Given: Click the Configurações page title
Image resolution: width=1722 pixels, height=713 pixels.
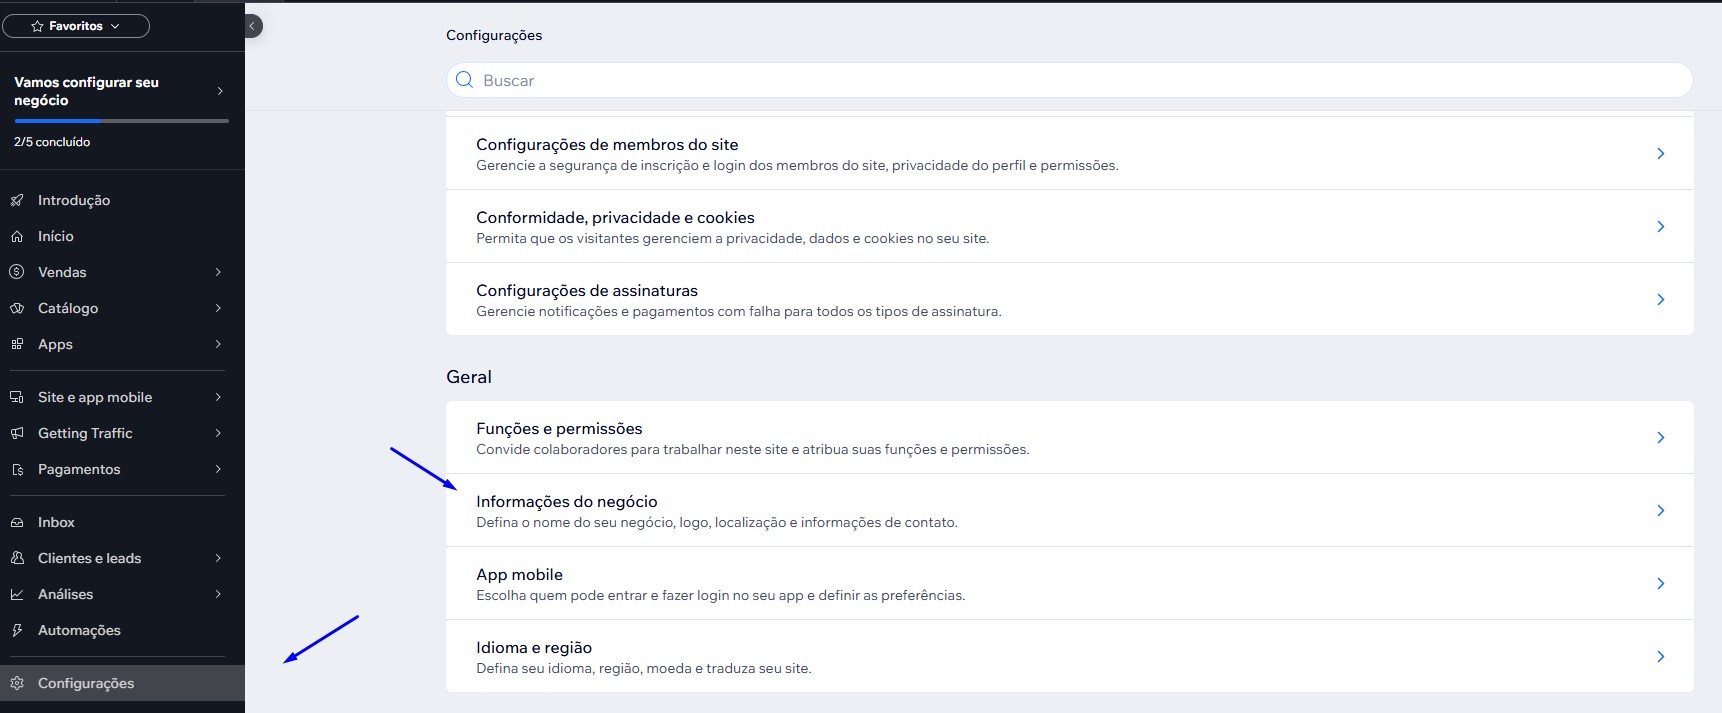Looking at the screenshot, I should tap(494, 35).
